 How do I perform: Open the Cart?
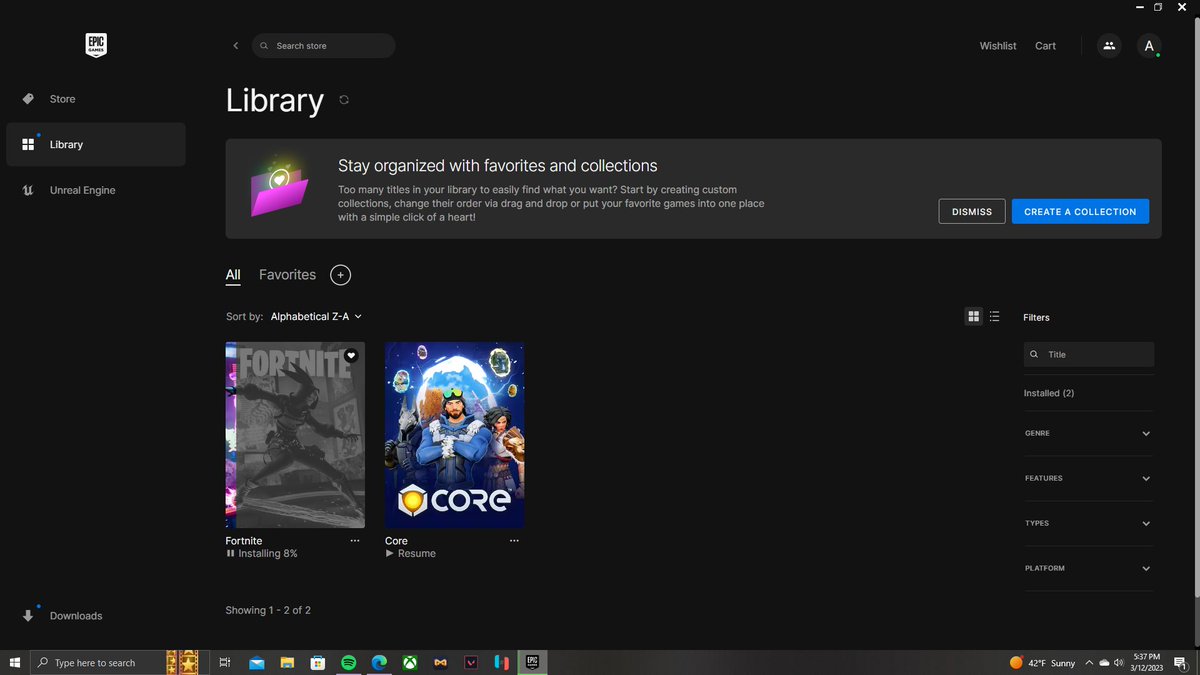pos(1045,46)
